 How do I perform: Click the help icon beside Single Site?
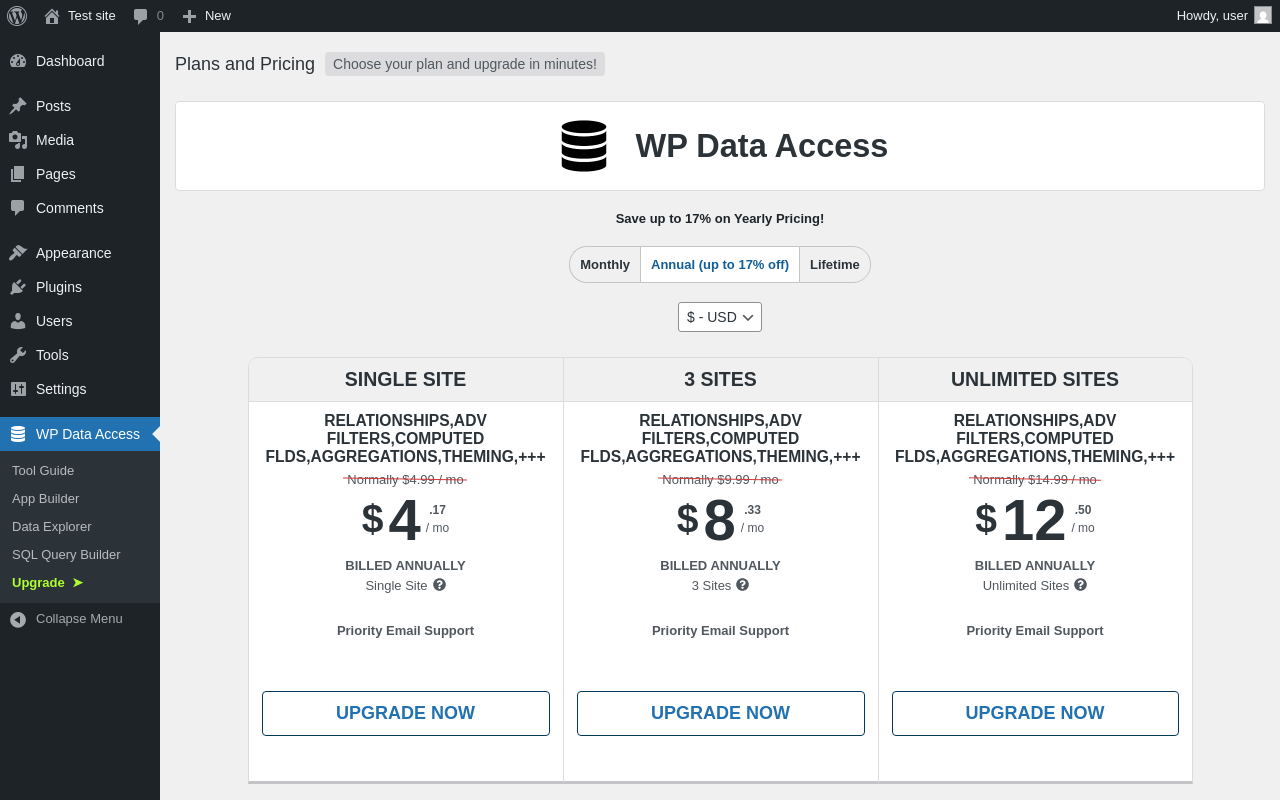click(x=440, y=585)
